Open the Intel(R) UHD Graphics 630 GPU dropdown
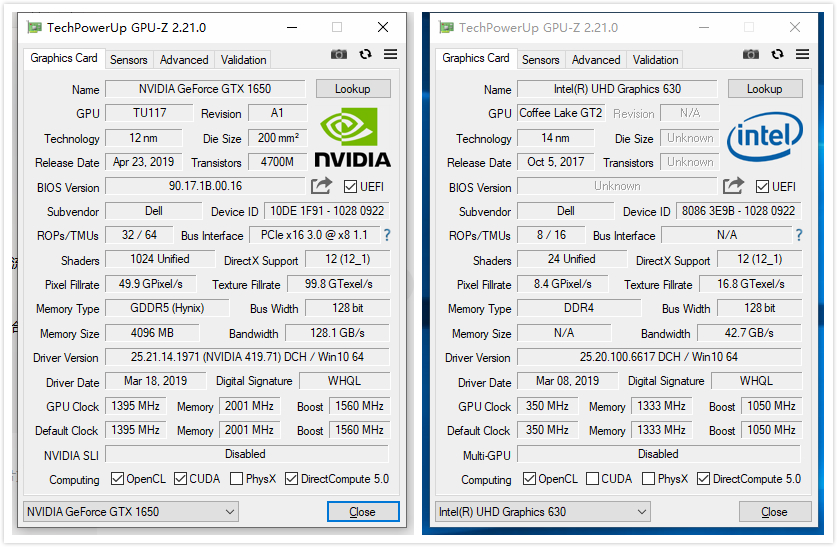 pos(543,512)
